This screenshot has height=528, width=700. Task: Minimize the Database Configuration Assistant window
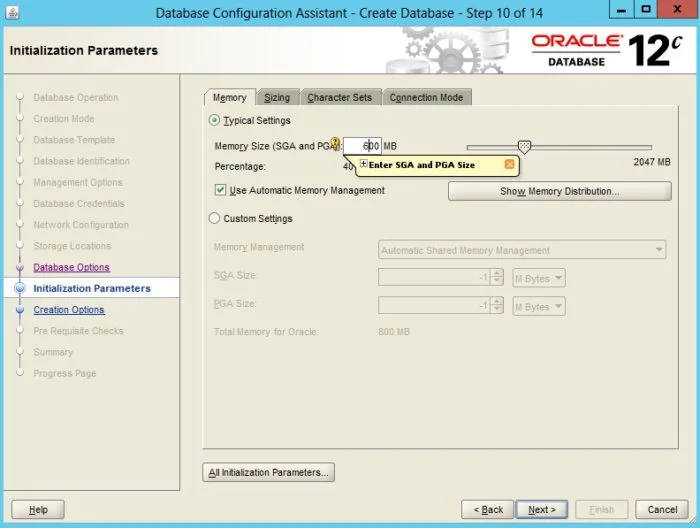tap(621, 9)
